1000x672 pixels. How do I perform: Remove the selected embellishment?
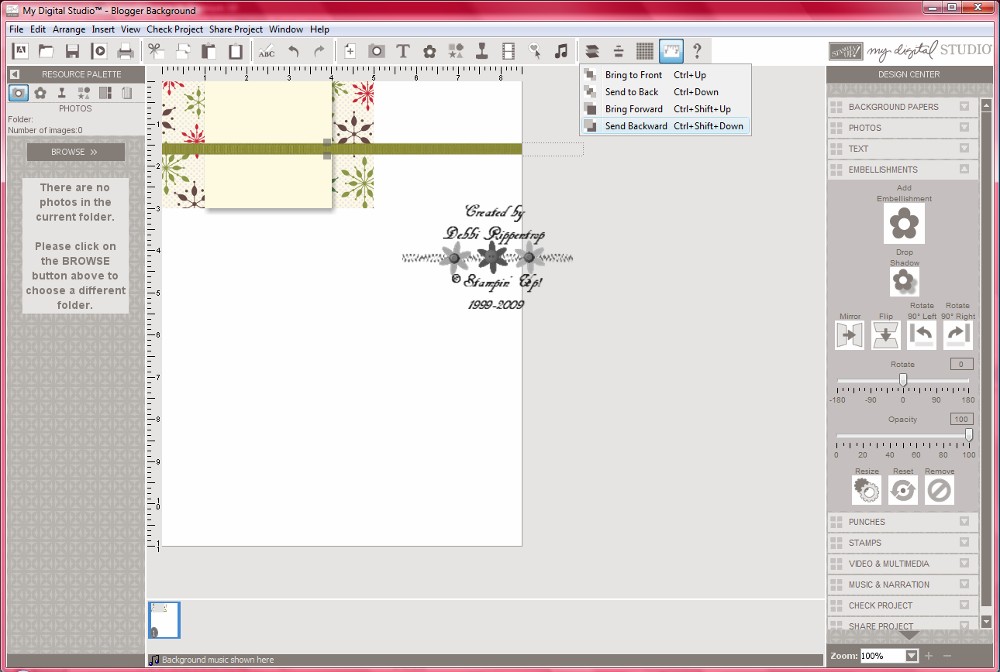coord(939,490)
